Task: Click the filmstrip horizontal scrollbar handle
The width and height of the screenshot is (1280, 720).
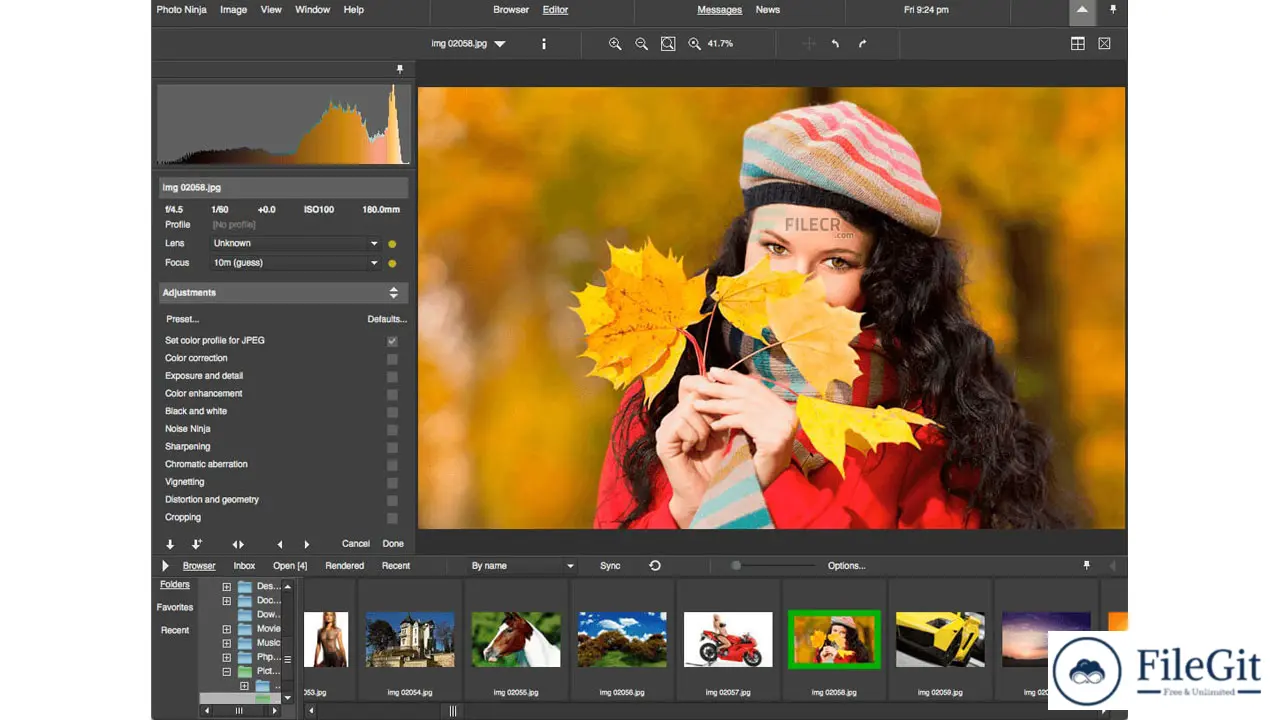Action: click(453, 711)
